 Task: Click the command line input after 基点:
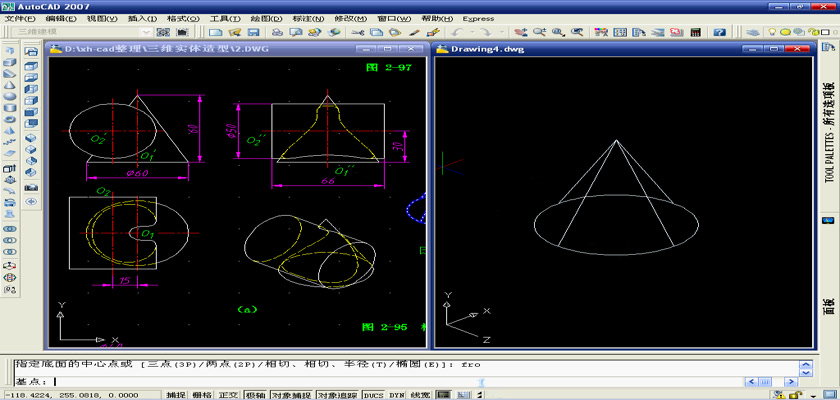396,382
